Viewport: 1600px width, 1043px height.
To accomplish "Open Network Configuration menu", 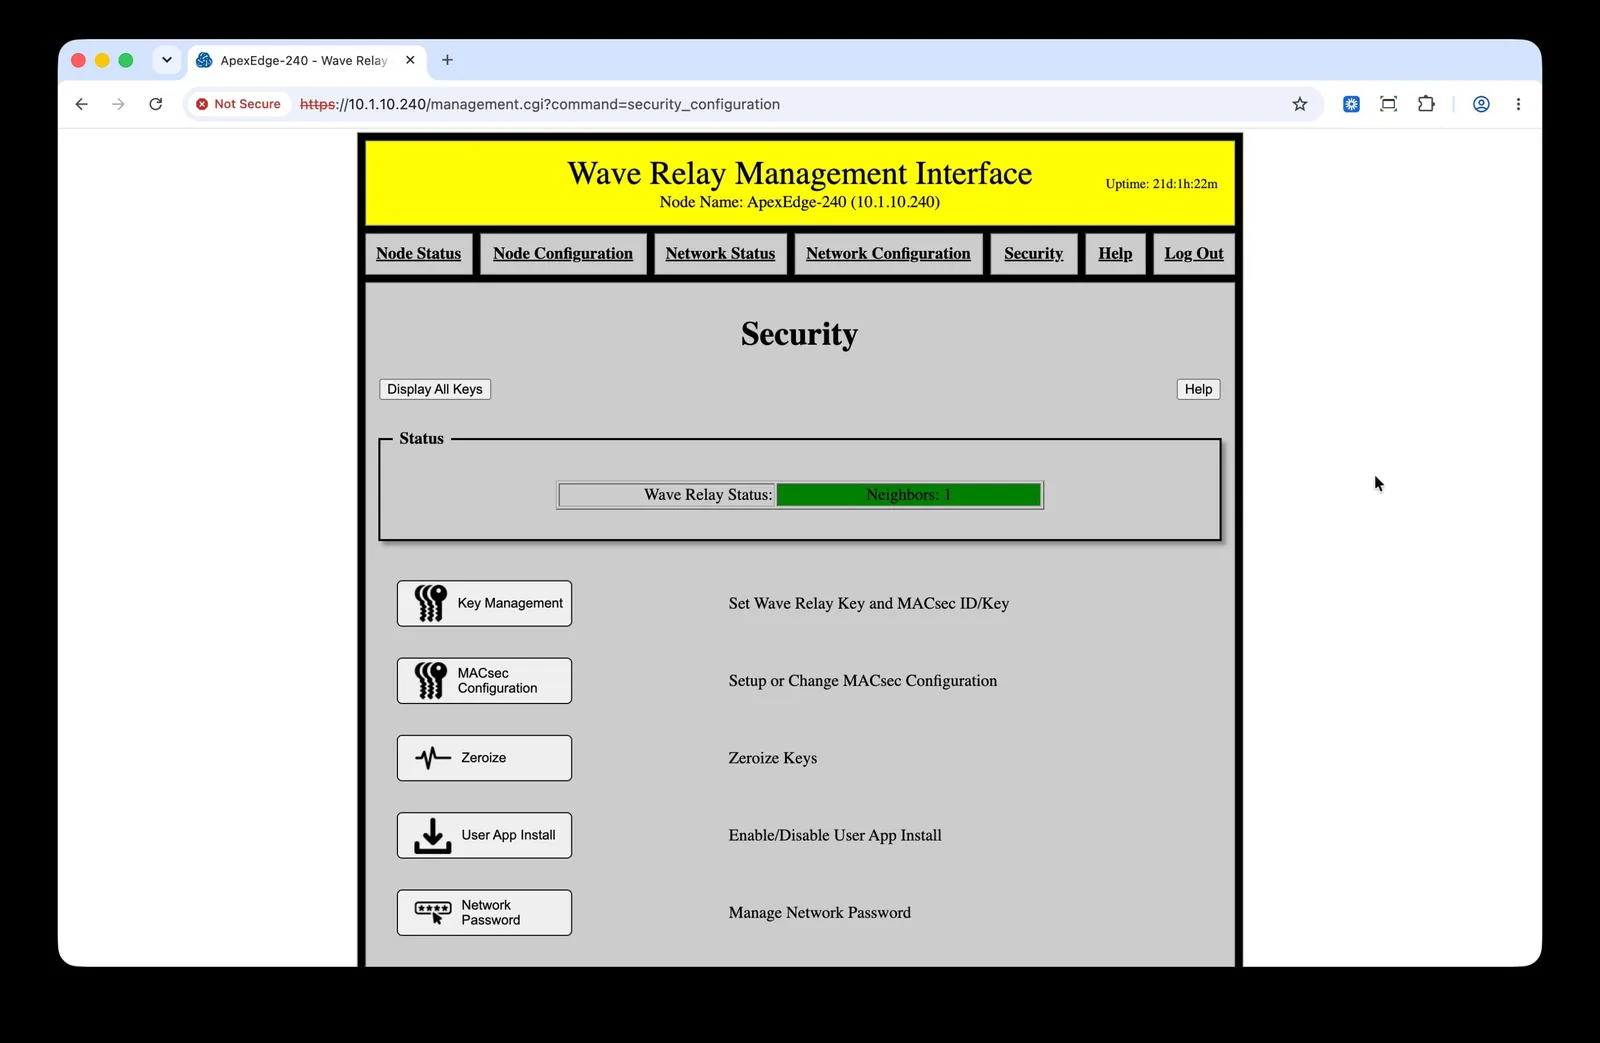I will [x=888, y=254].
